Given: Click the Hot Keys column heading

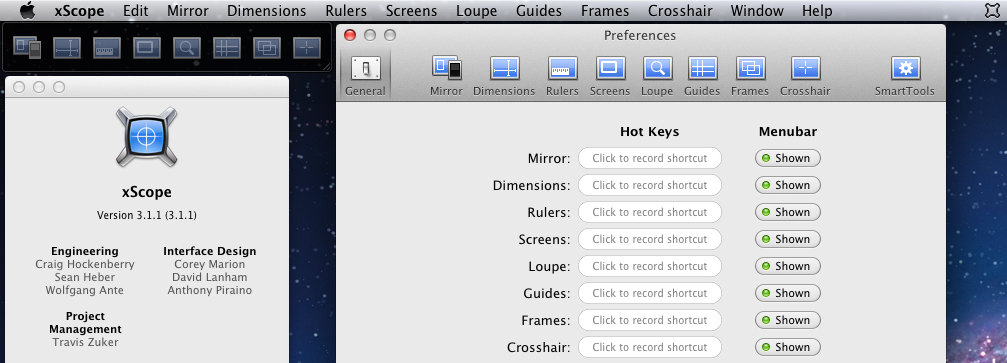Looking at the screenshot, I should tap(649, 132).
